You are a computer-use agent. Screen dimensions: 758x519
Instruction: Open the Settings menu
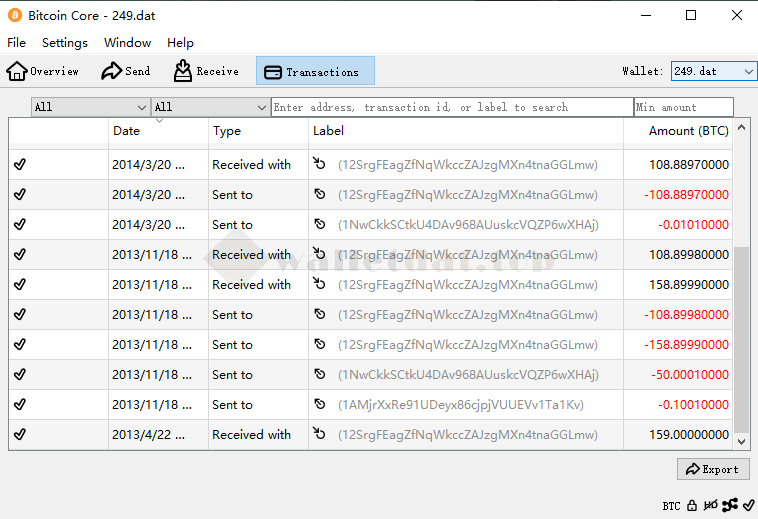[x=65, y=43]
